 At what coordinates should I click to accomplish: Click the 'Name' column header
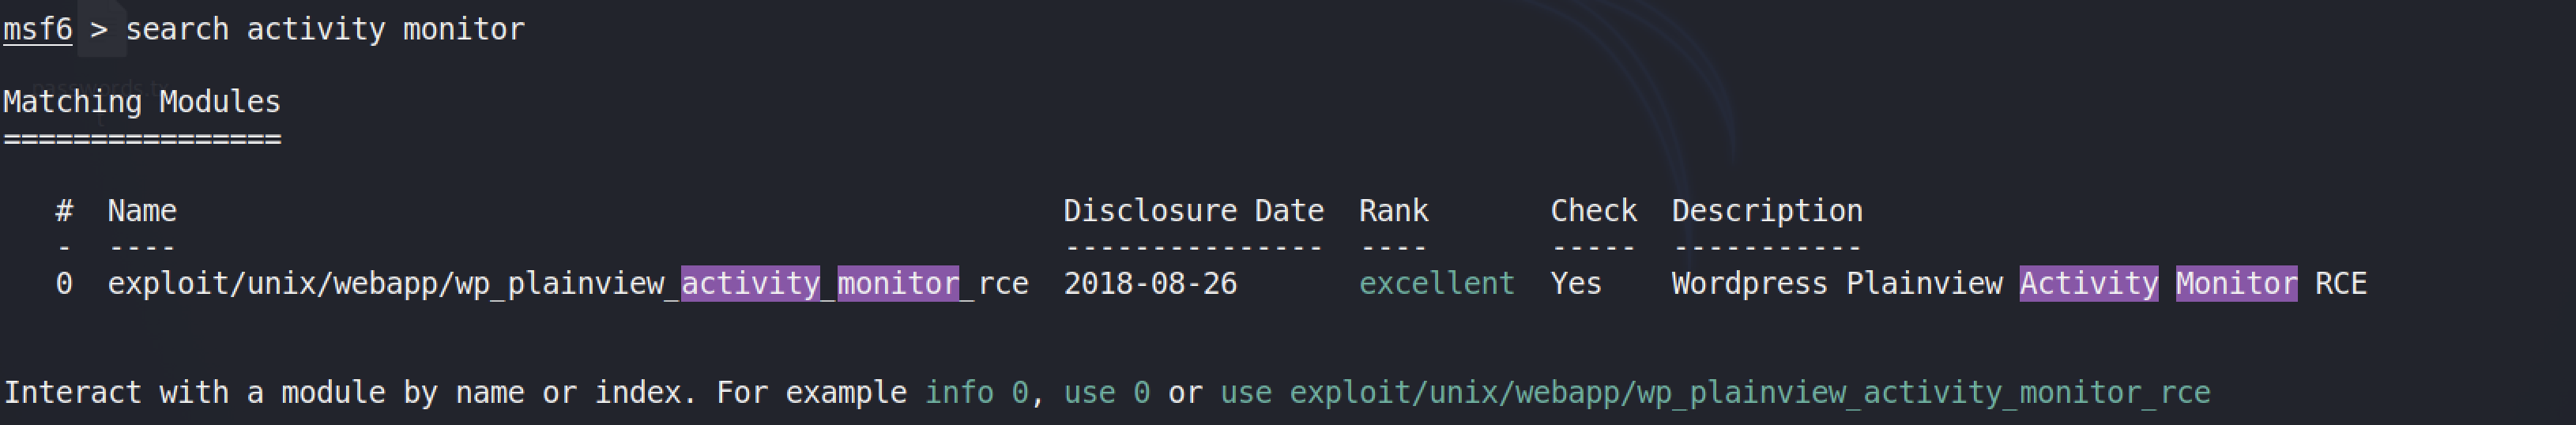pos(142,210)
